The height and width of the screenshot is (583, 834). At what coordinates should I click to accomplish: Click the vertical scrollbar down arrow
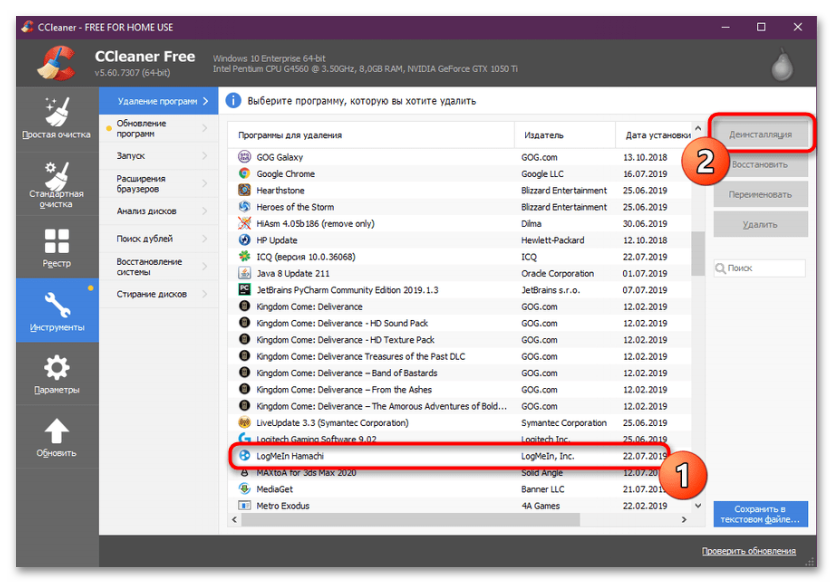pyautogui.click(x=698, y=506)
